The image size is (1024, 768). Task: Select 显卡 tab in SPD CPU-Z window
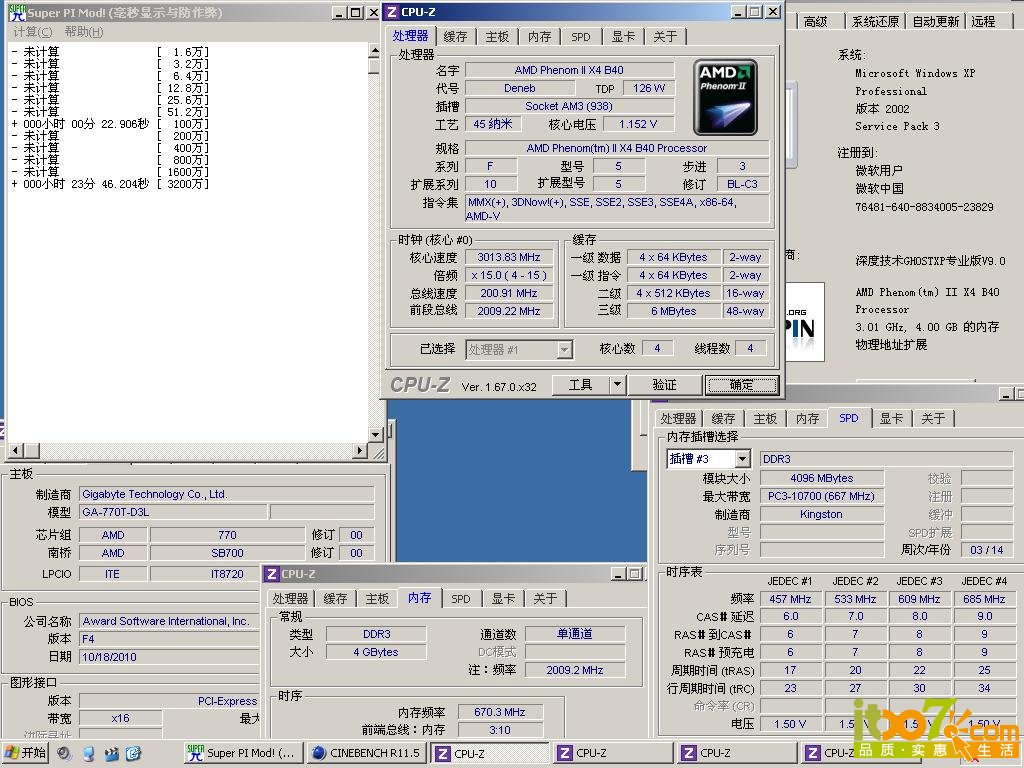(891, 419)
